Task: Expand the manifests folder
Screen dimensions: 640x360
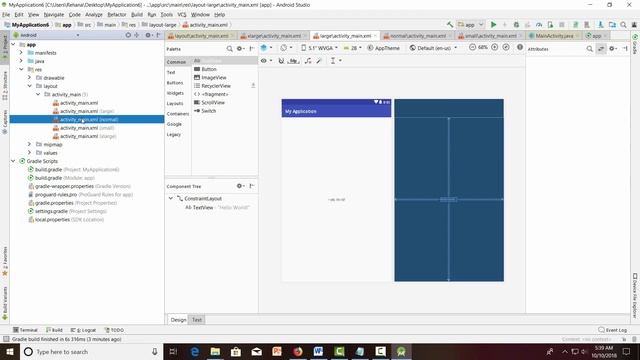Action: click(21, 53)
